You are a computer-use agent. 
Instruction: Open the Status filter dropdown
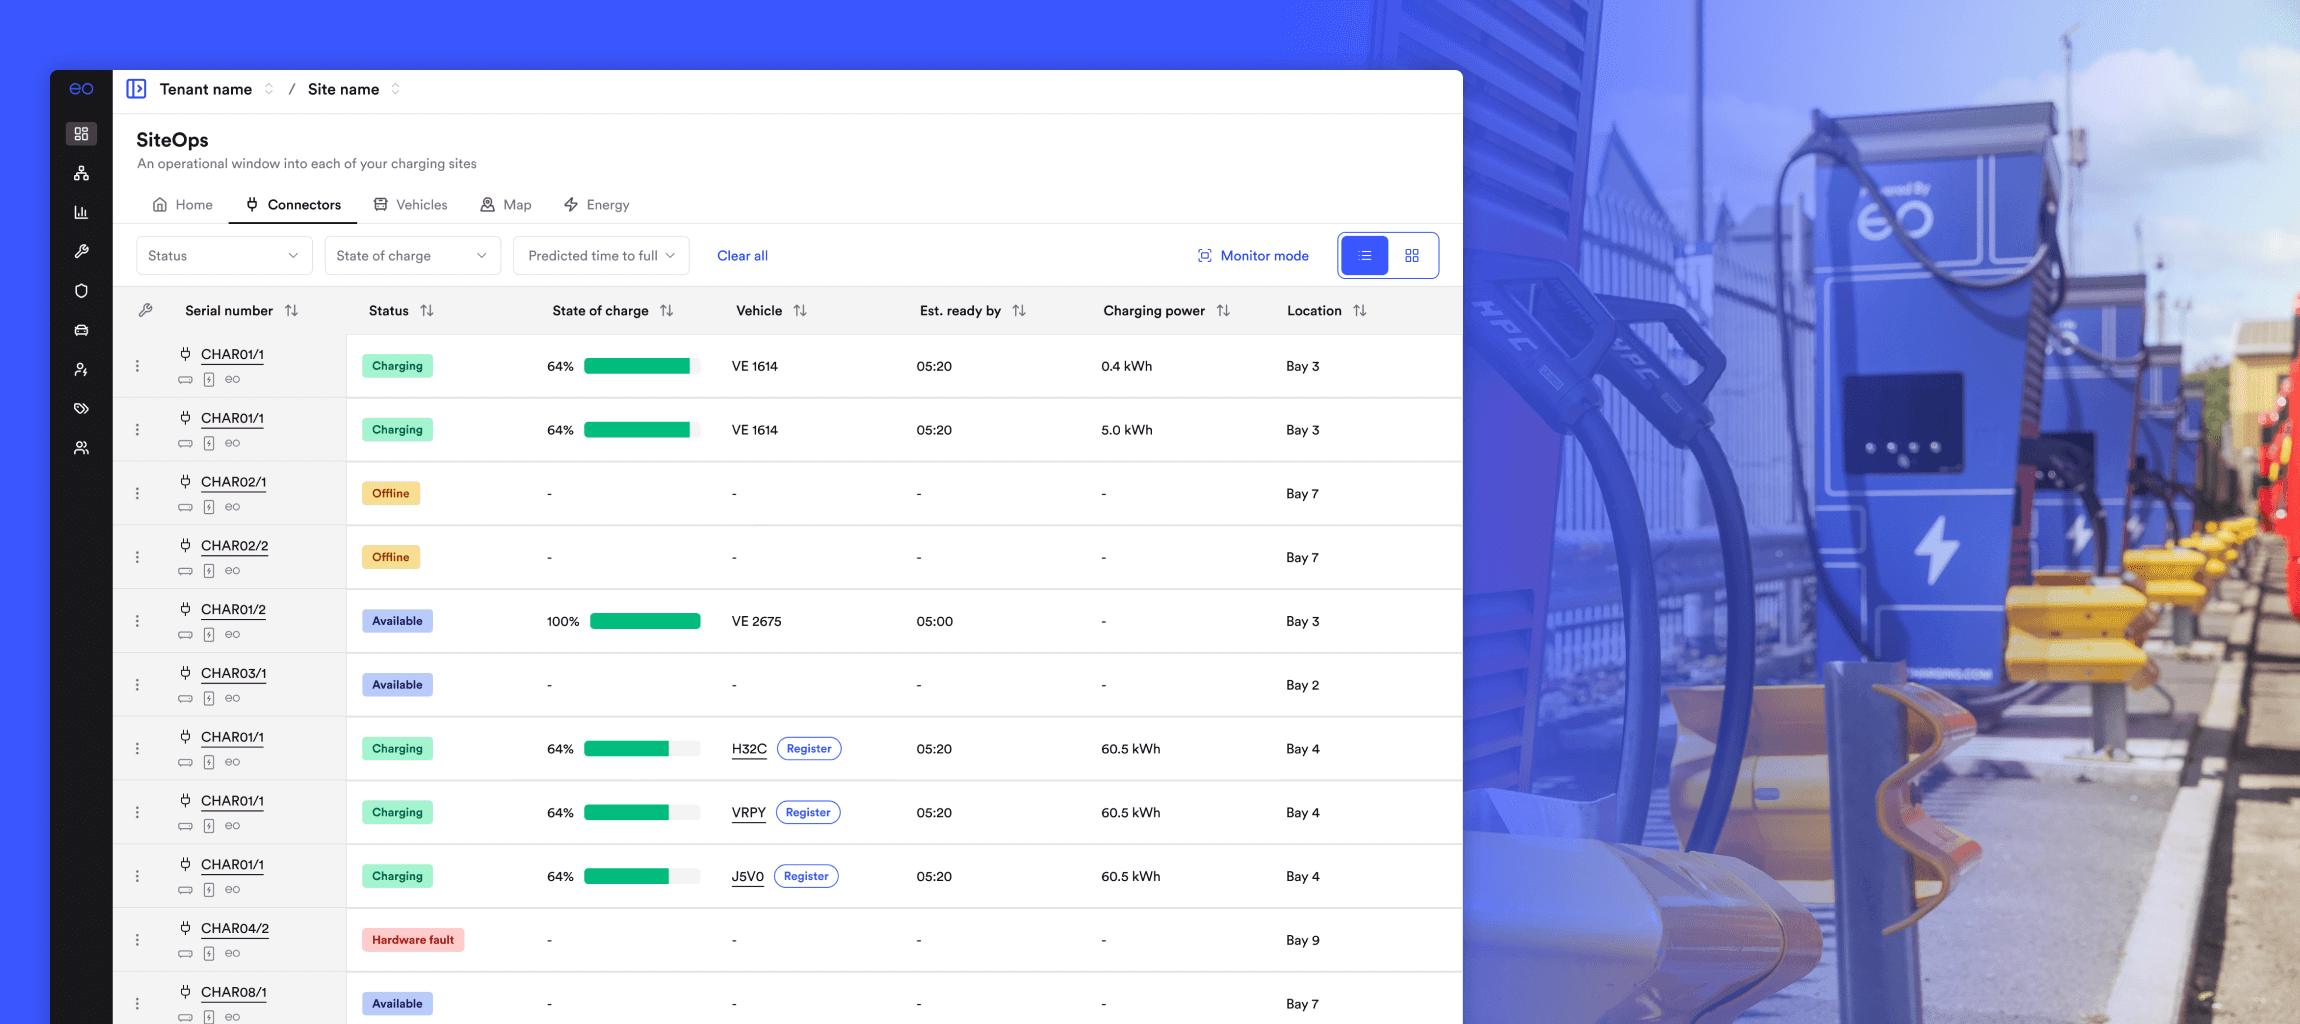pos(223,256)
